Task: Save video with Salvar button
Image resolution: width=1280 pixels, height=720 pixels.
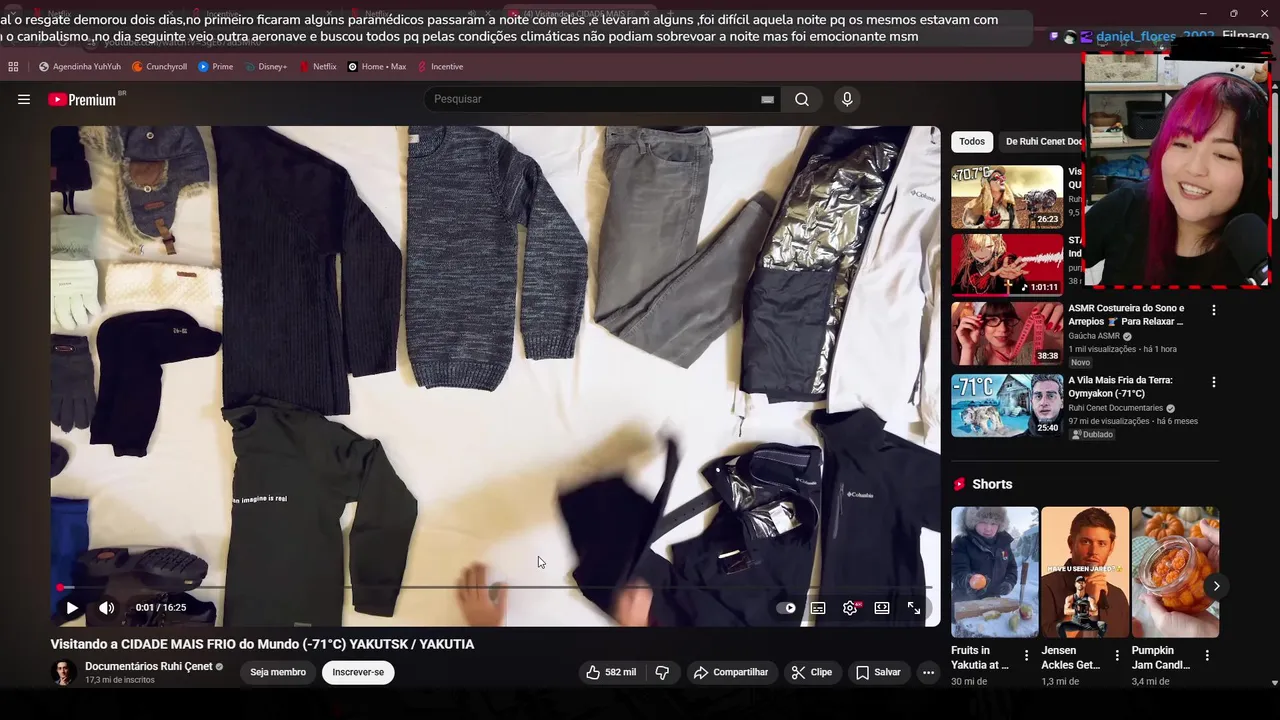Action: (878, 672)
